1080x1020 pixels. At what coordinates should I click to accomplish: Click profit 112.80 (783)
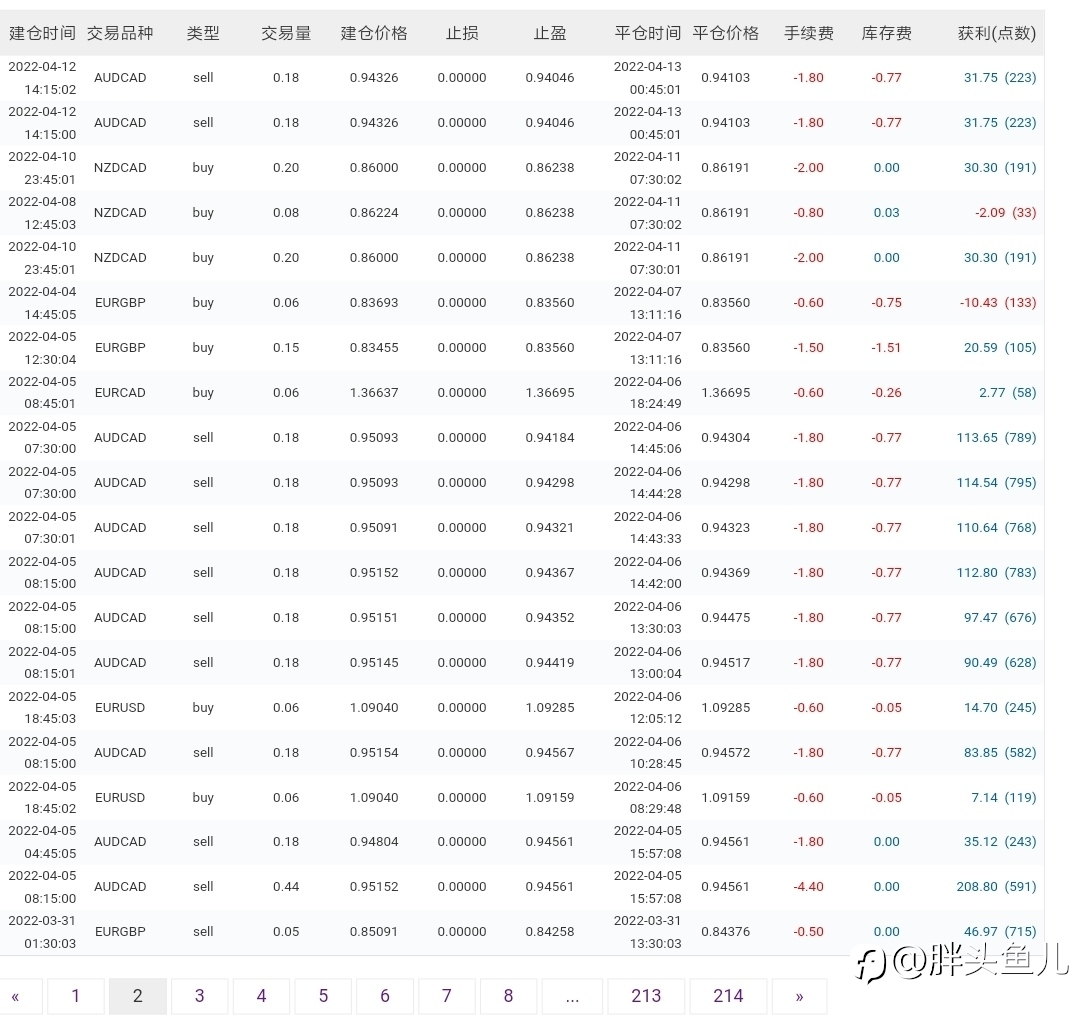pyautogui.click(x=996, y=572)
